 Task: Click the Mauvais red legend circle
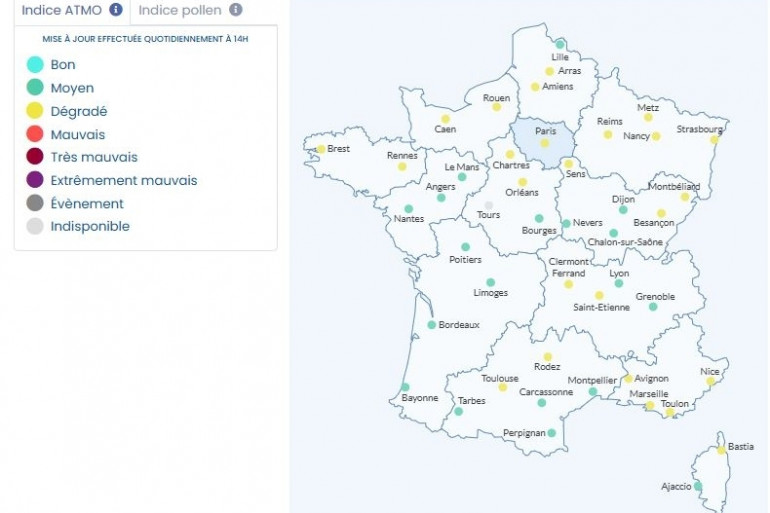tap(35, 134)
